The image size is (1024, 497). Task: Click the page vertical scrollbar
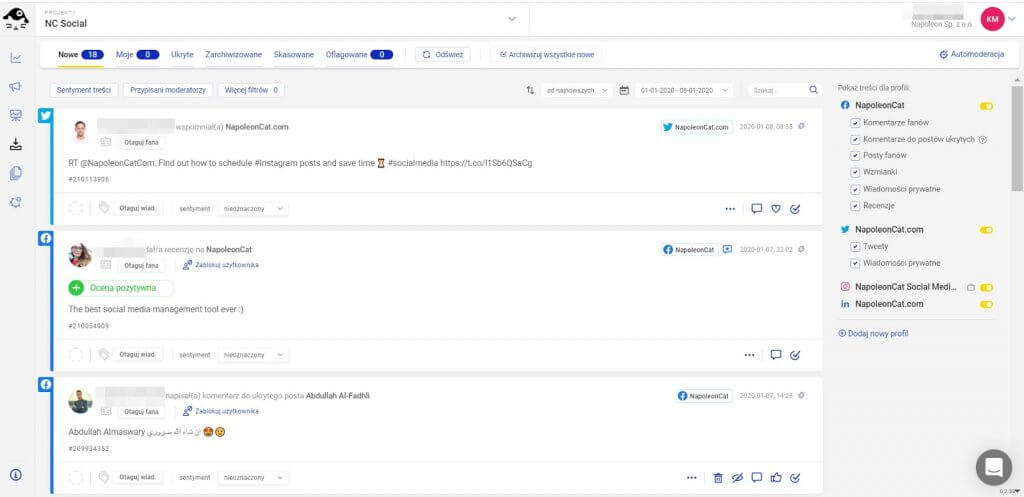[1017, 139]
